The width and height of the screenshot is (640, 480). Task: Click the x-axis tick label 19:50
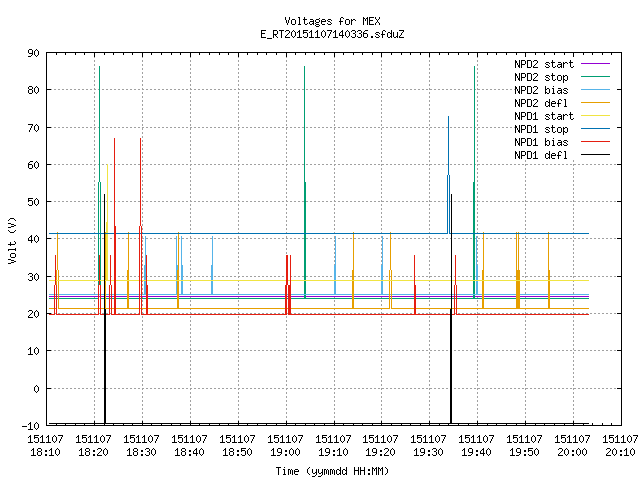click(x=524, y=452)
